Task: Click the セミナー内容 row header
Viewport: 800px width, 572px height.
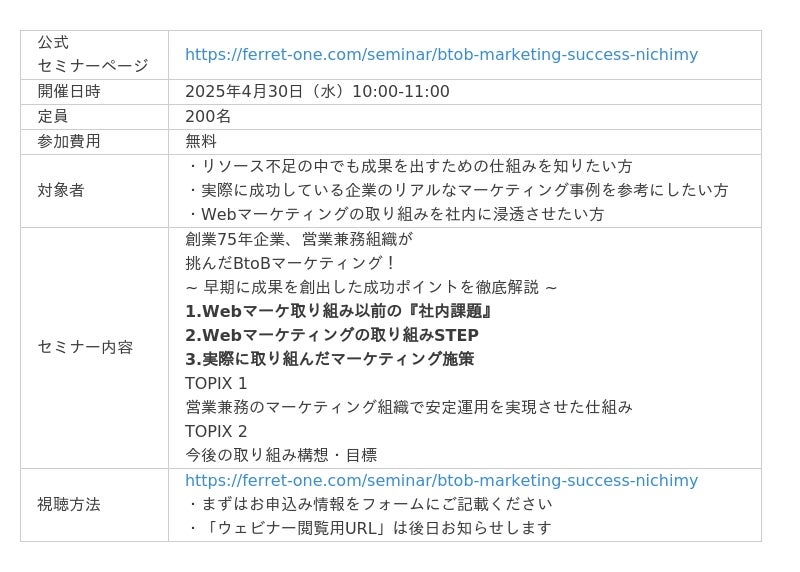Action: (x=94, y=347)
